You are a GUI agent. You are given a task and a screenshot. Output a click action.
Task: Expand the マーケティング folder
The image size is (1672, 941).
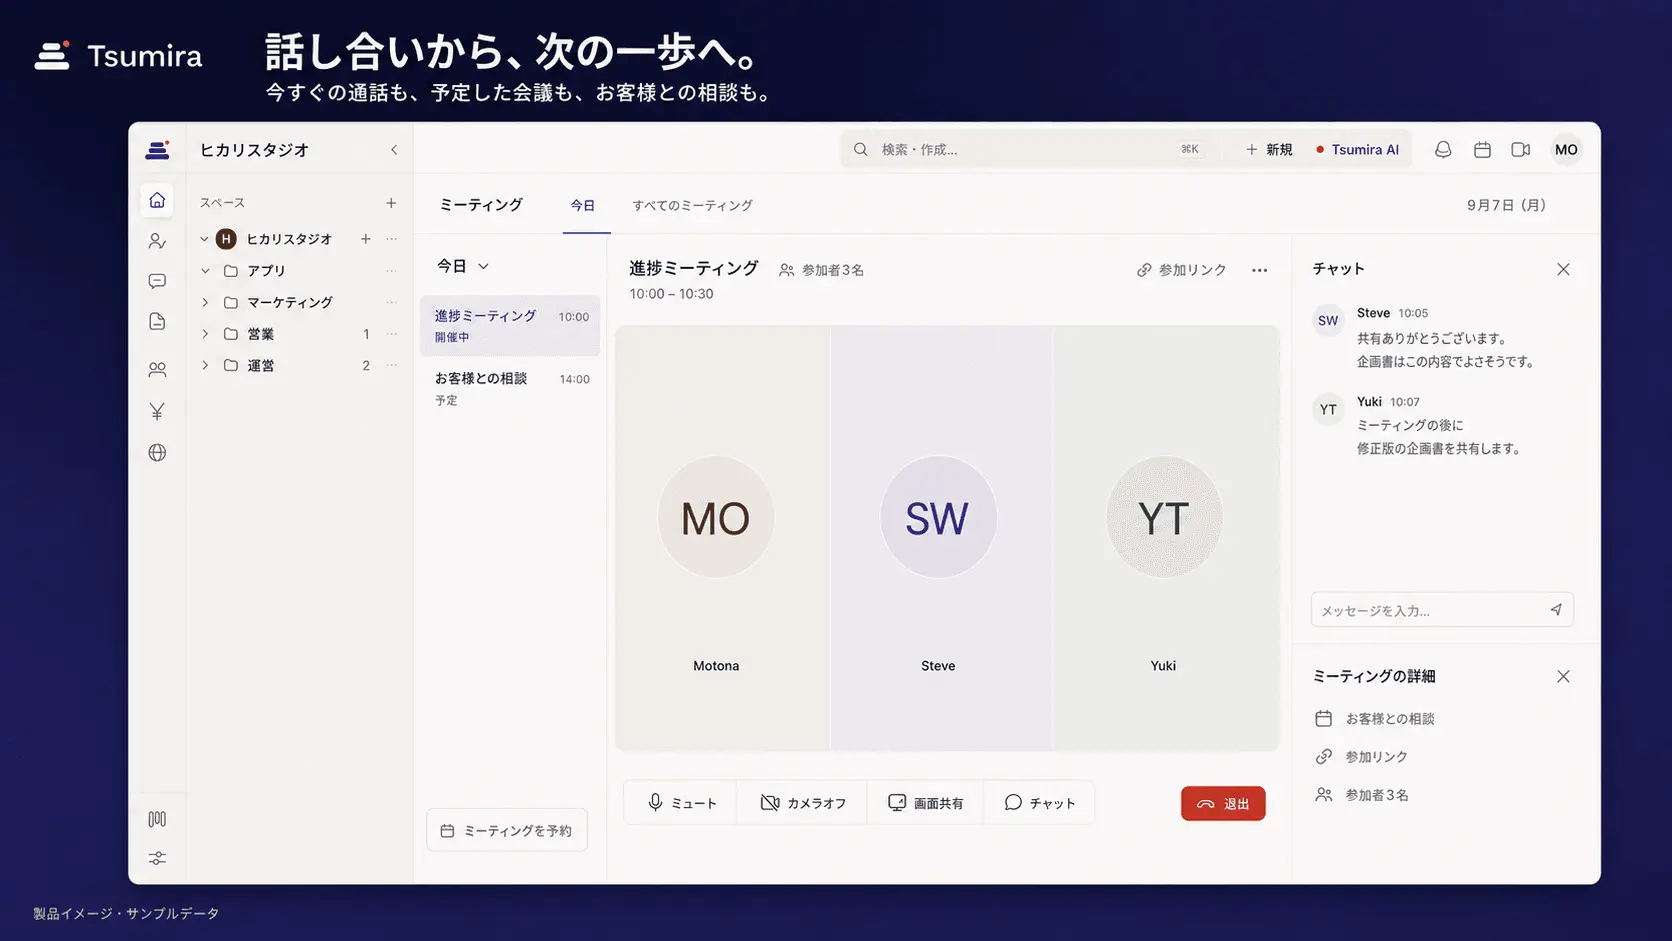point(205,302)
